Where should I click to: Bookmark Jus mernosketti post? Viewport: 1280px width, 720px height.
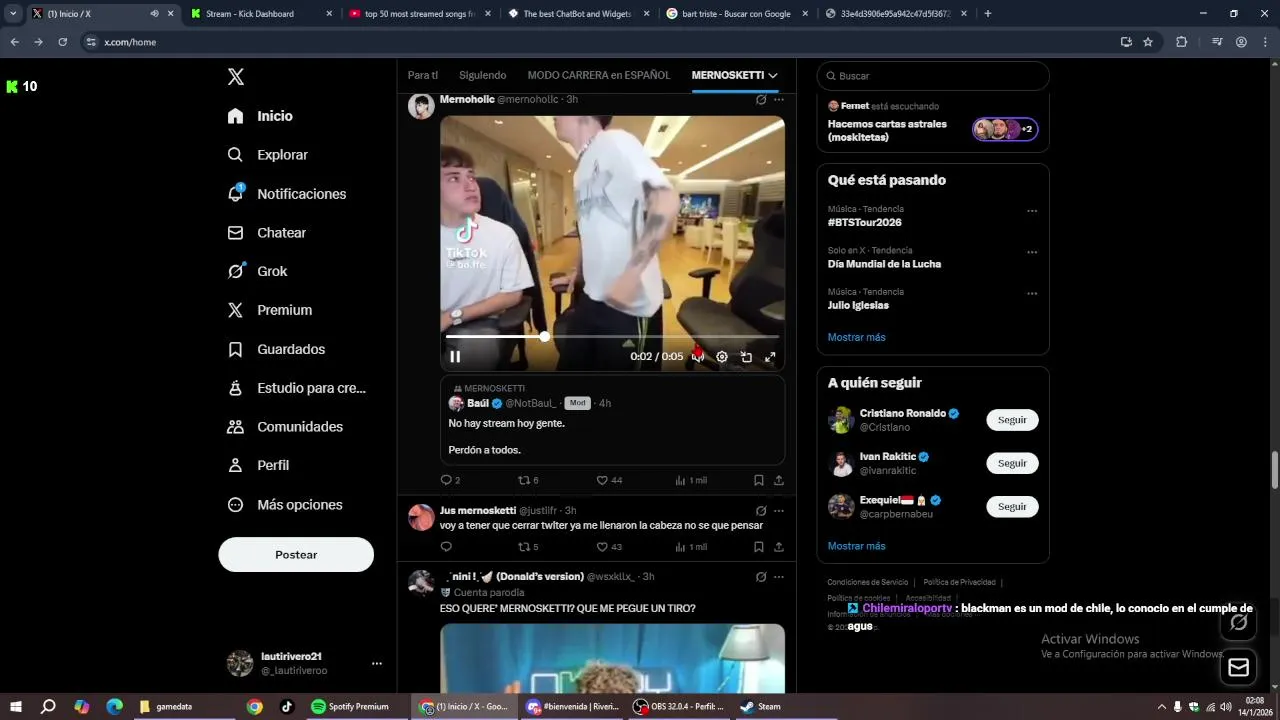tap(759, 547)
